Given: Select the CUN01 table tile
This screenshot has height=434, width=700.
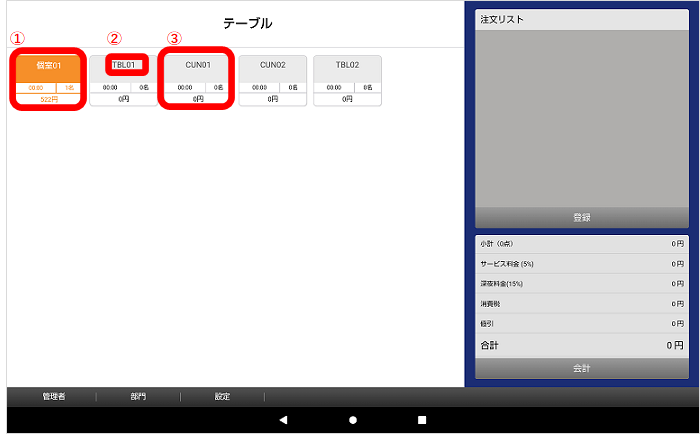Looking at the screenshot, I should pyautogui.click(x=198, y=65).
